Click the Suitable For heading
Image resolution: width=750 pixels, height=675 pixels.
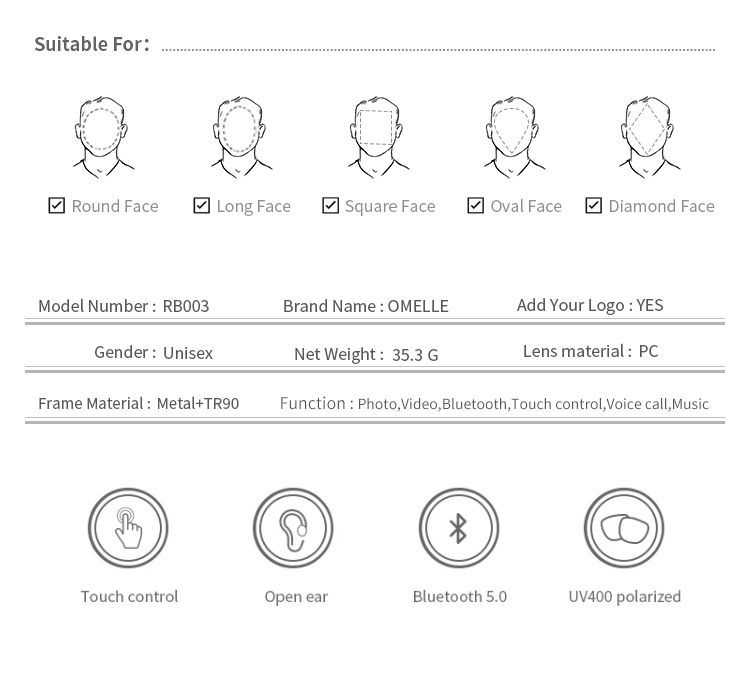click(91, 44)
